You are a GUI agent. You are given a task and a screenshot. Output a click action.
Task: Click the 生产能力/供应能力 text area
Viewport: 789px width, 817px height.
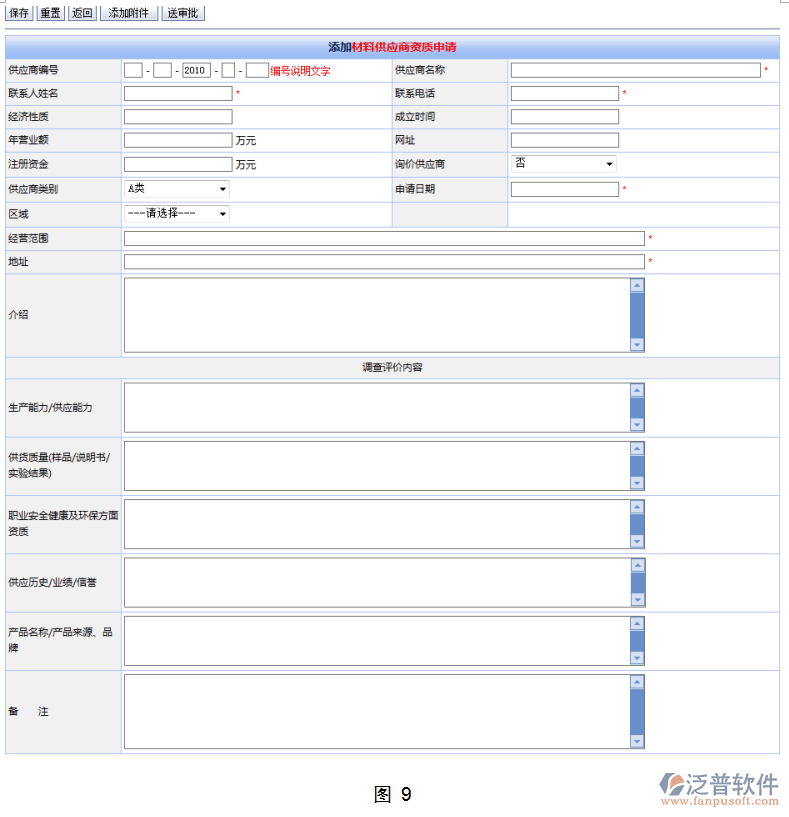pyautogui.click(x=376, y=408)
